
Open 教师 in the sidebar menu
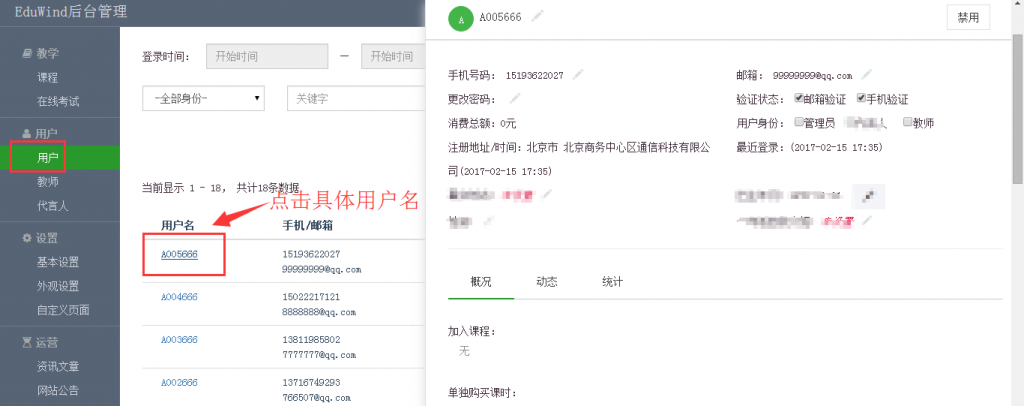click(x=48, y=181)
